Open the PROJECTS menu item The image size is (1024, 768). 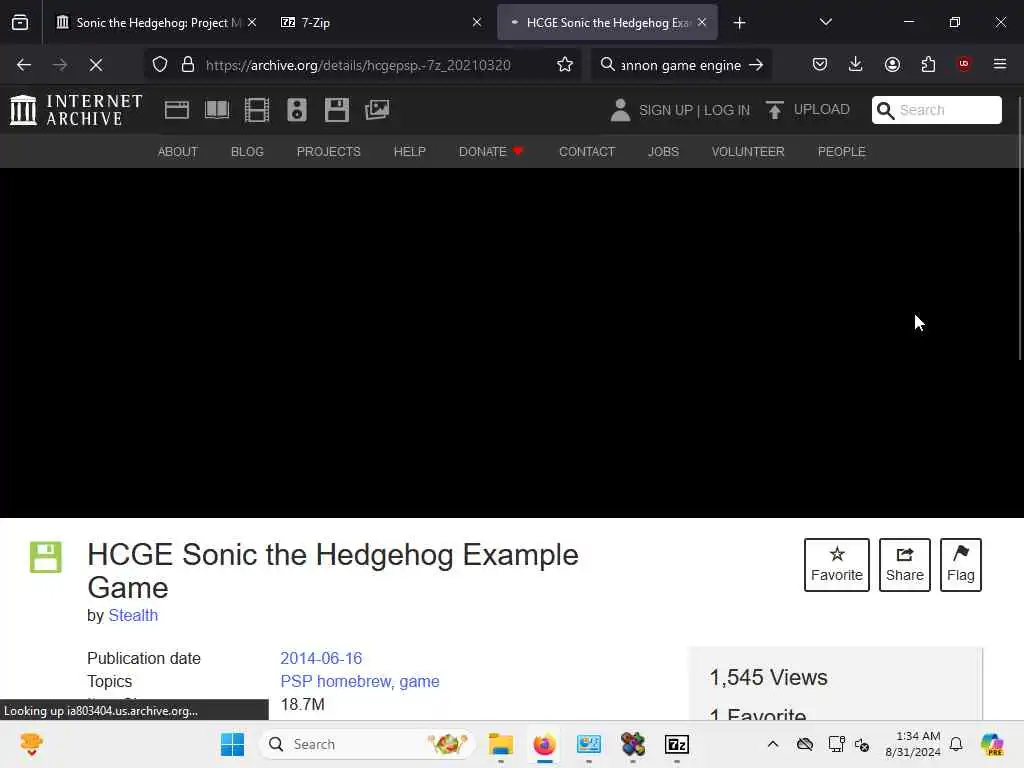click(328, 152)
